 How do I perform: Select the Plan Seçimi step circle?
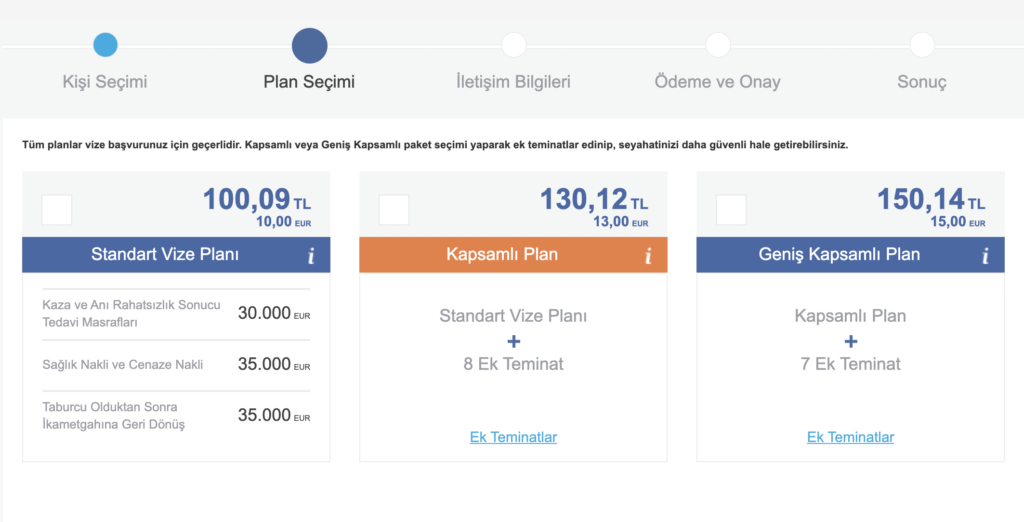310,46
